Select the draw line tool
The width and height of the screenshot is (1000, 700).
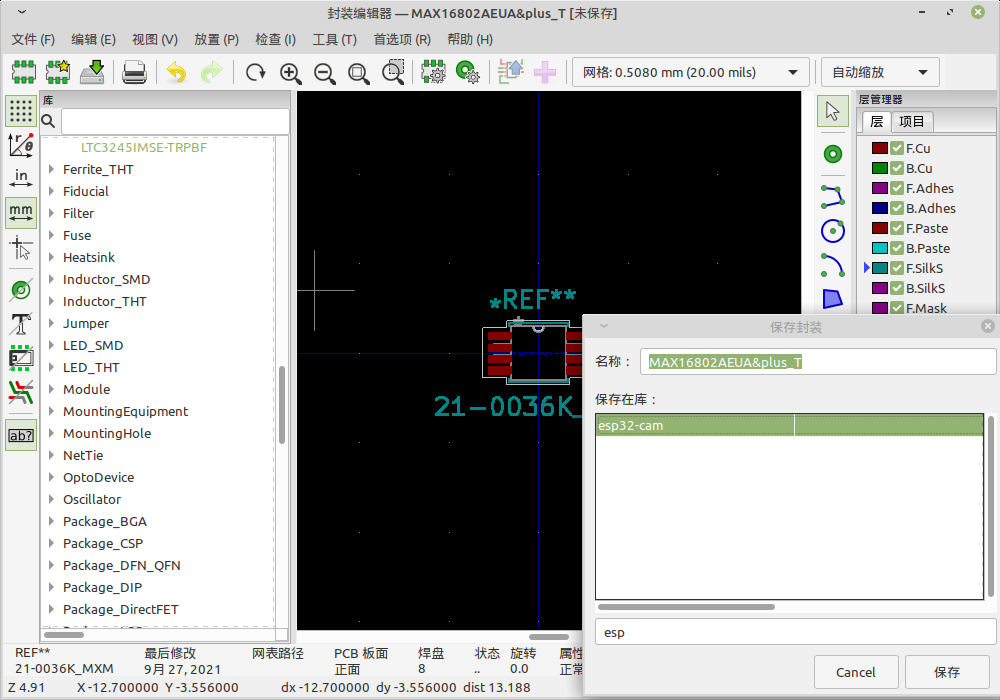tap(832, 196)
